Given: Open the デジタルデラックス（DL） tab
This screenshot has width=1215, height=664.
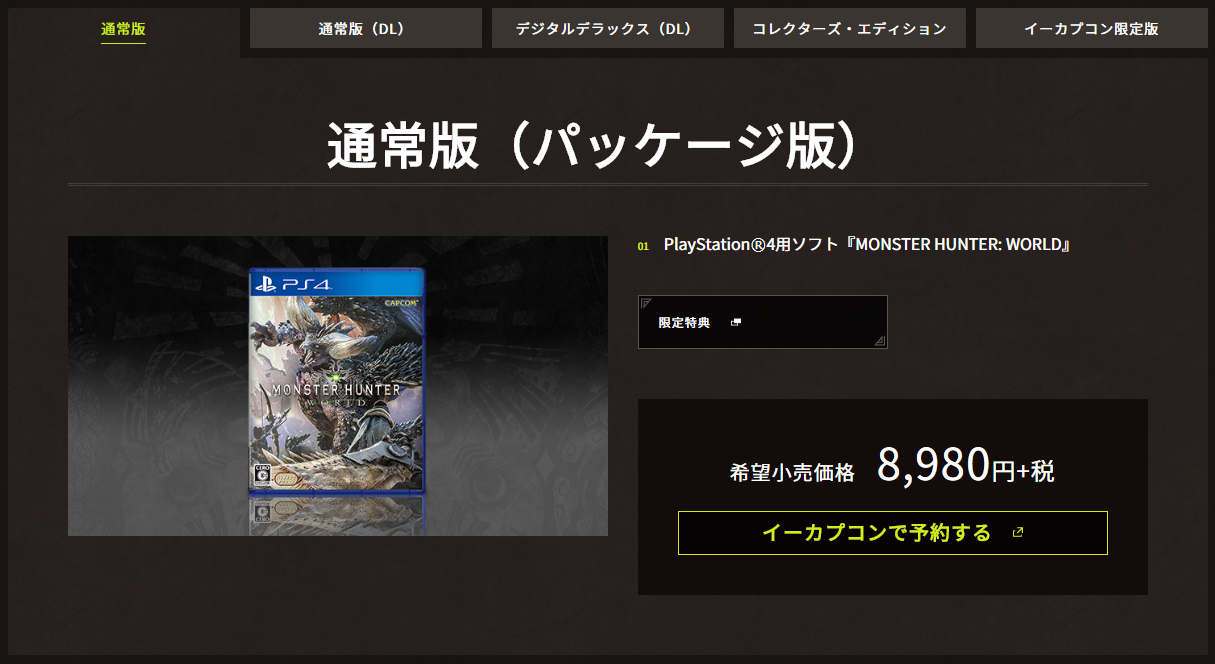Looking at the screenshot, I should coord(608,28).
